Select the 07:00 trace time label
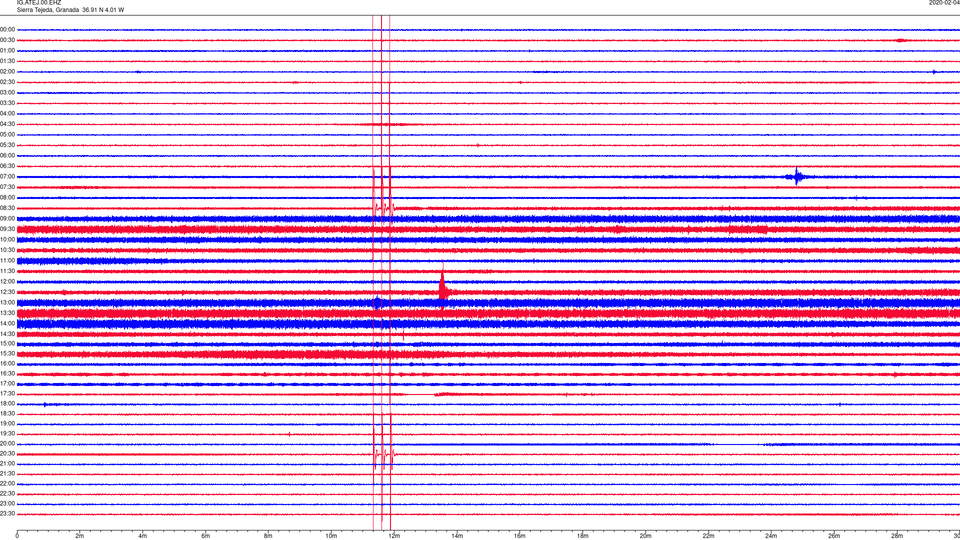Image resolution: width=960 pixels, height=540 pixels. point(8,177)
